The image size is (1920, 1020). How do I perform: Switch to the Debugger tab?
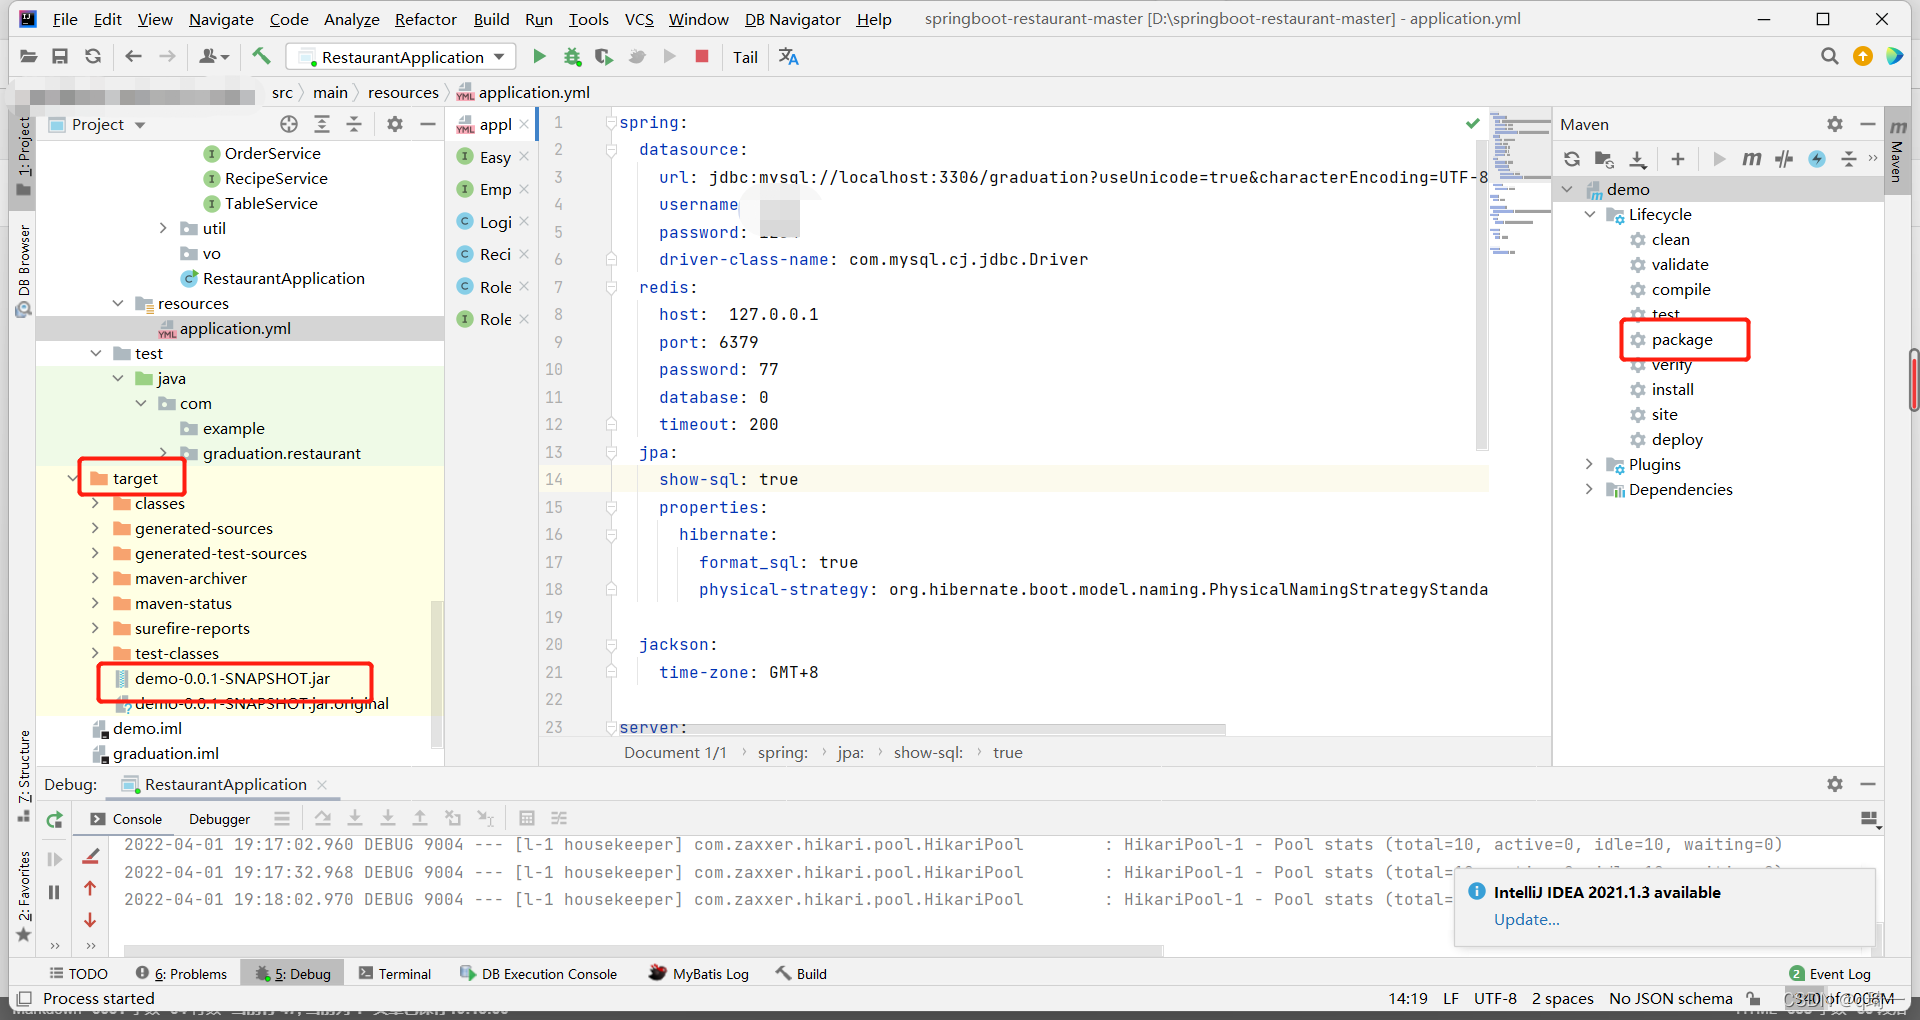(219, 819)
